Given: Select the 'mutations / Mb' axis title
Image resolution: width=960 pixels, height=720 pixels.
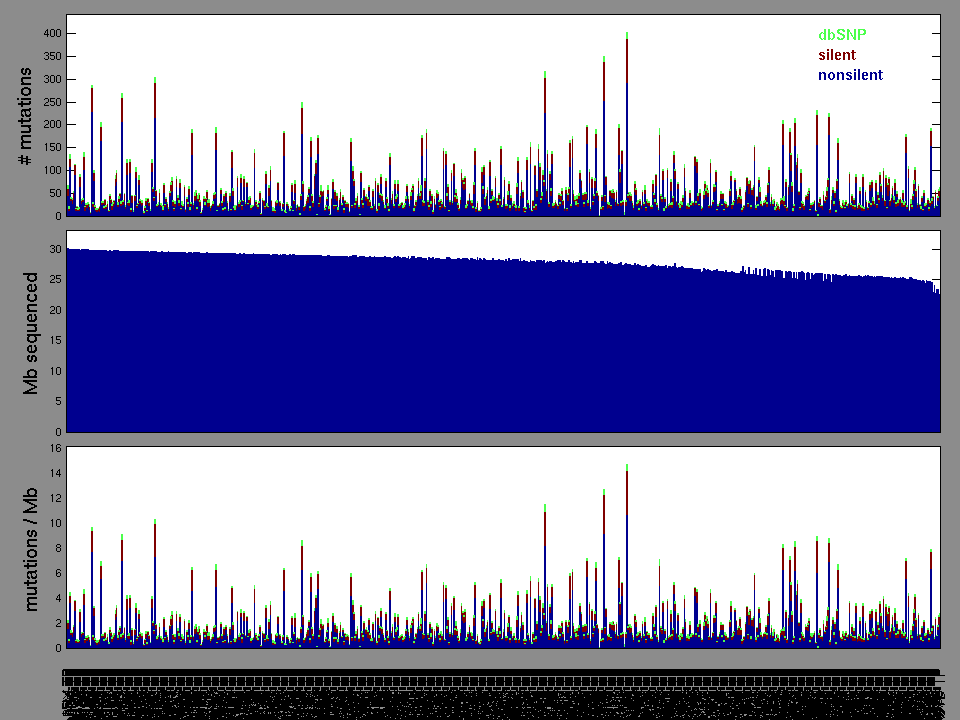Looking at the screenshot, I should tap(30, 546).
